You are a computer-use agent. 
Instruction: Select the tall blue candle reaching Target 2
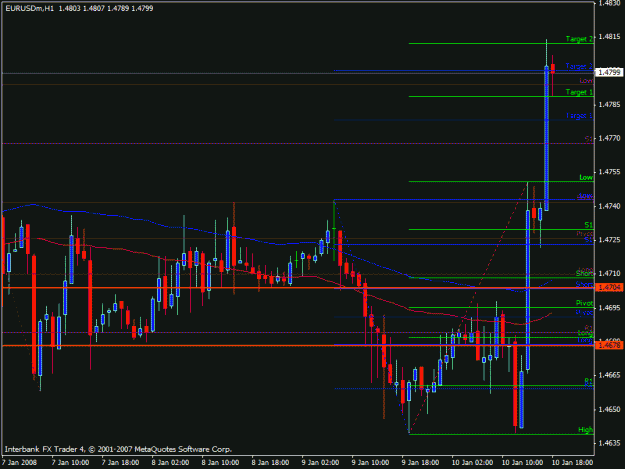pyautogui.click(x=546, y=138)
